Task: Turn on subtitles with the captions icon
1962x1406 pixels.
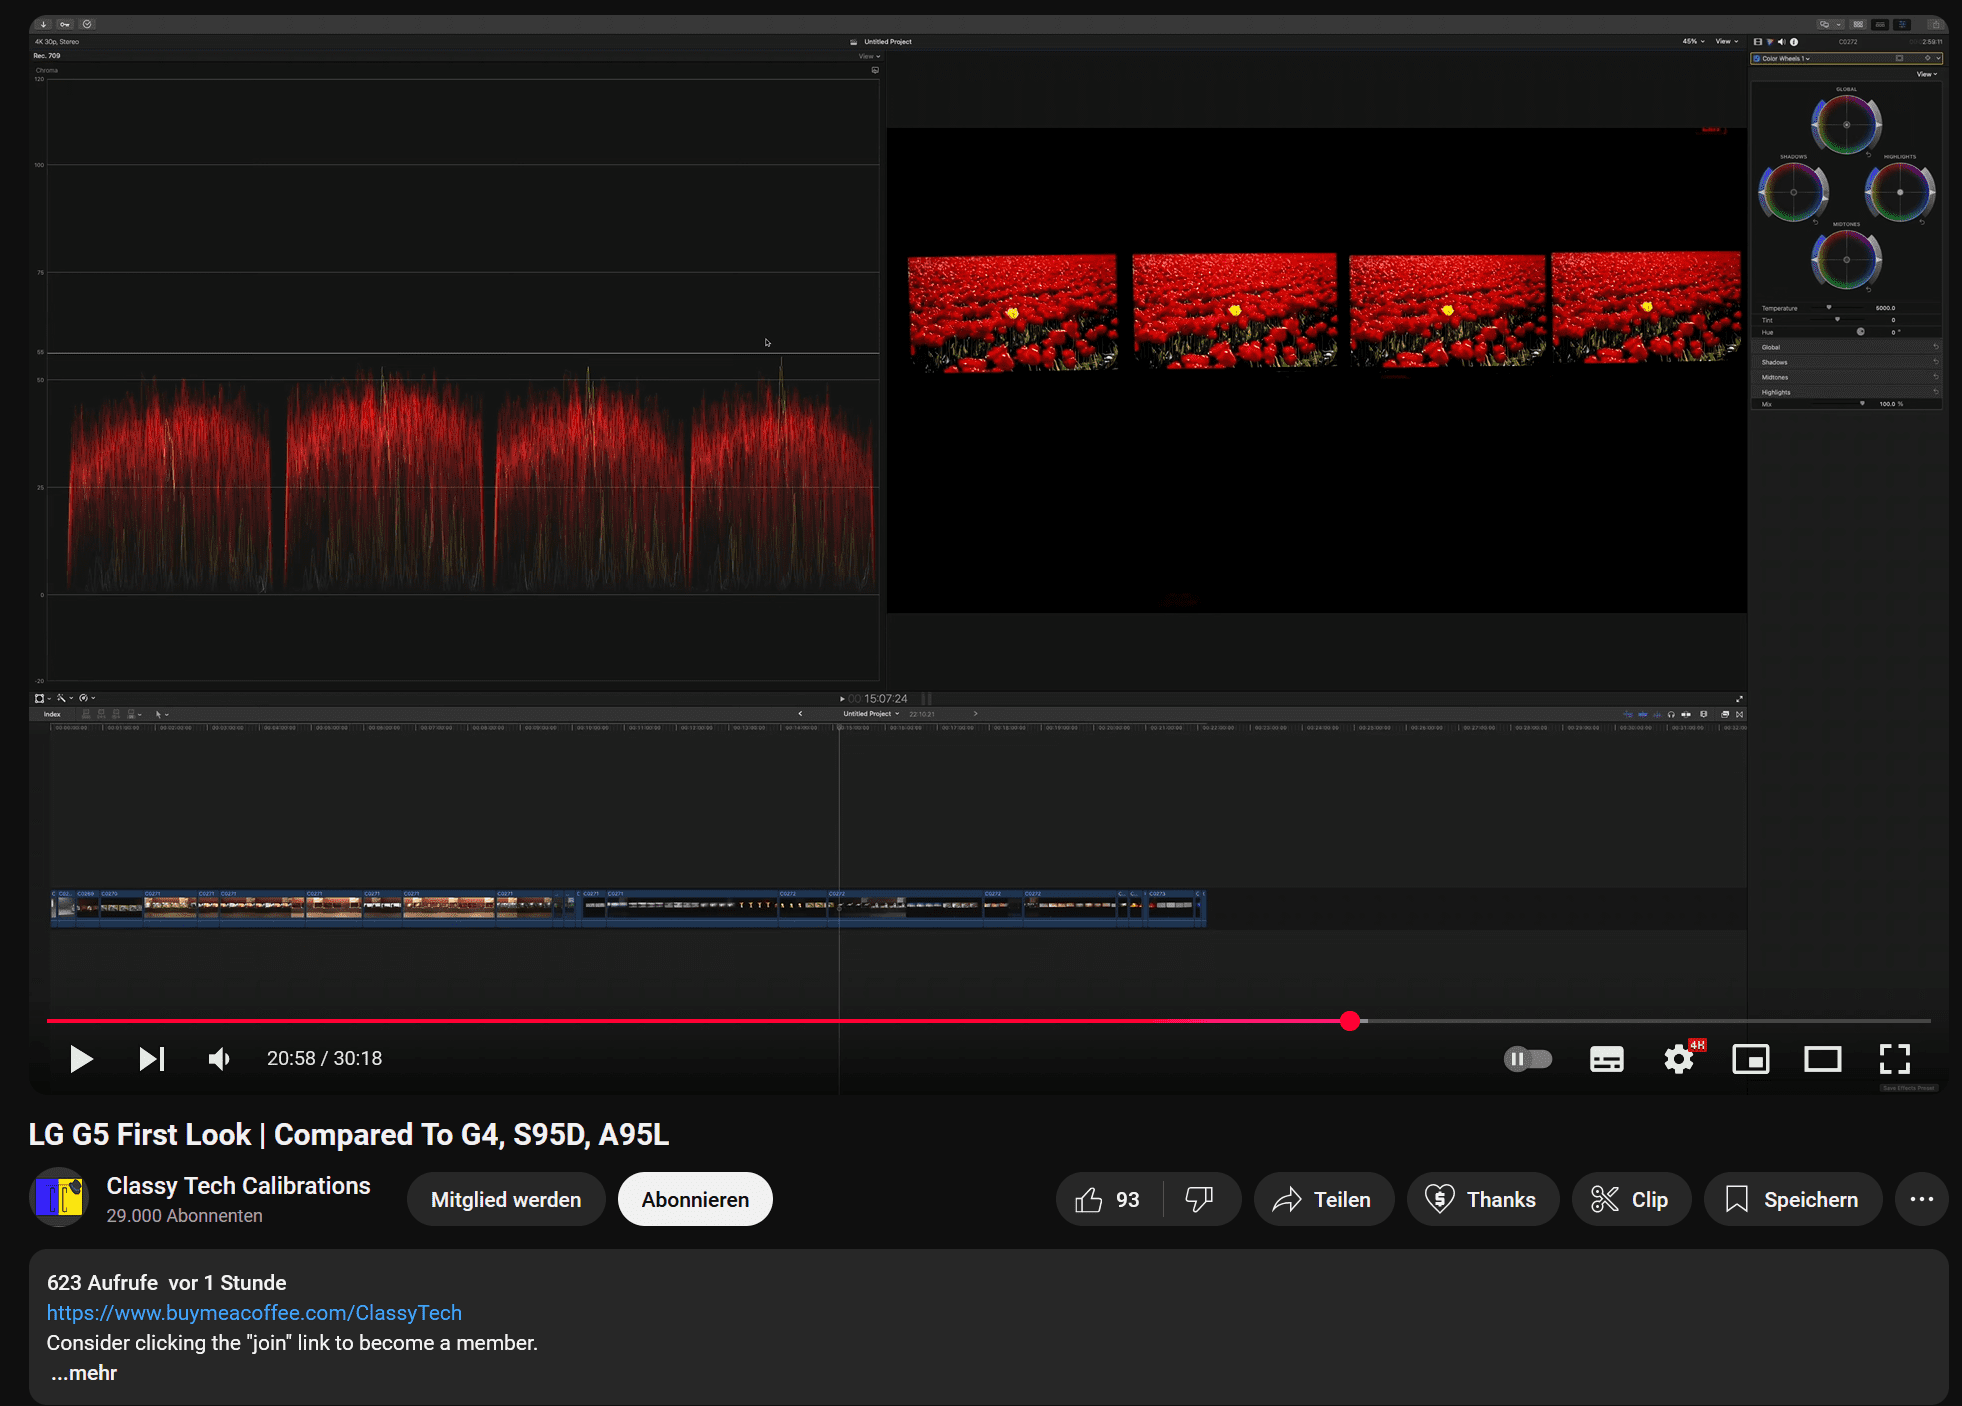Action: pyautogui.click(x=1606, y=1059)
